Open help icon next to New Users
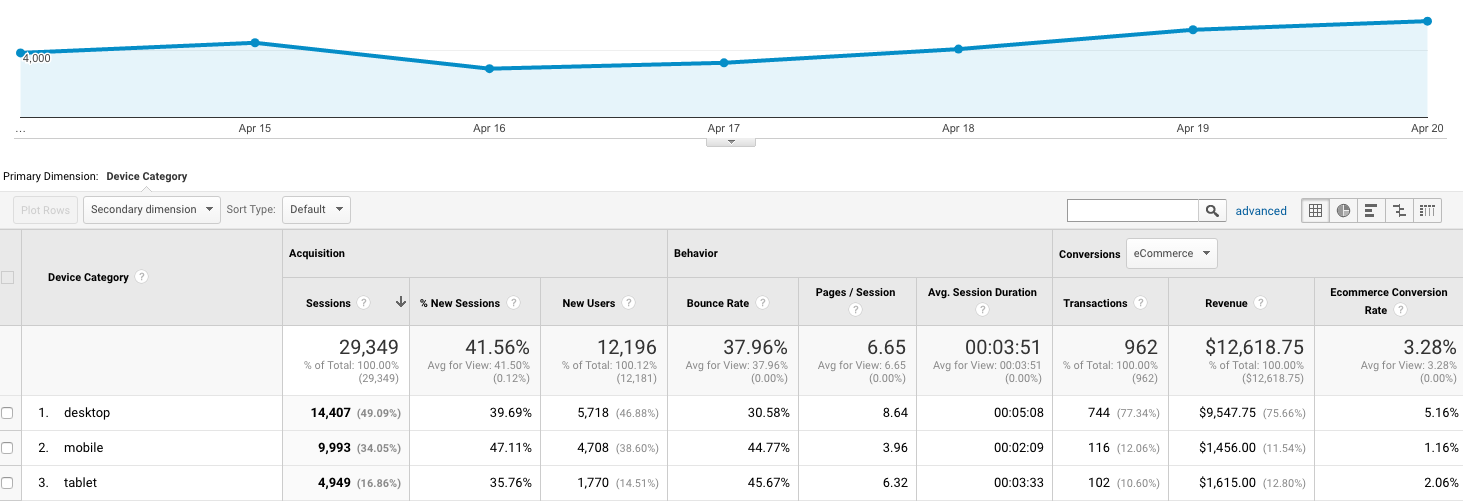The width and height of the screenshot is (1463, 503). coord(628,303)
